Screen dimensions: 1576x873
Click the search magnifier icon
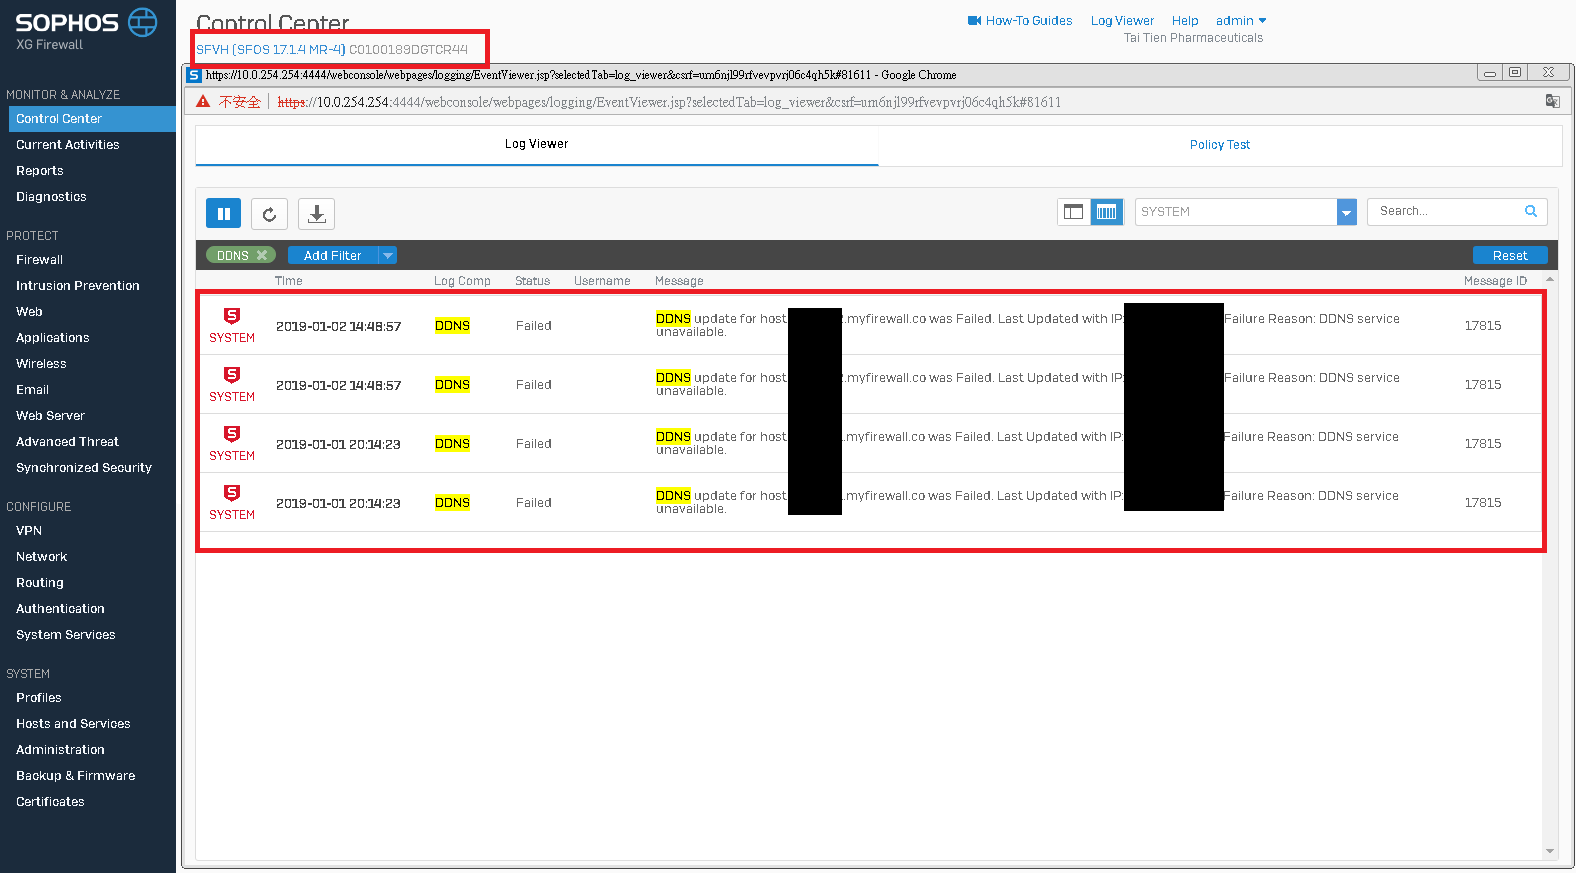(x=1530, y=211)
